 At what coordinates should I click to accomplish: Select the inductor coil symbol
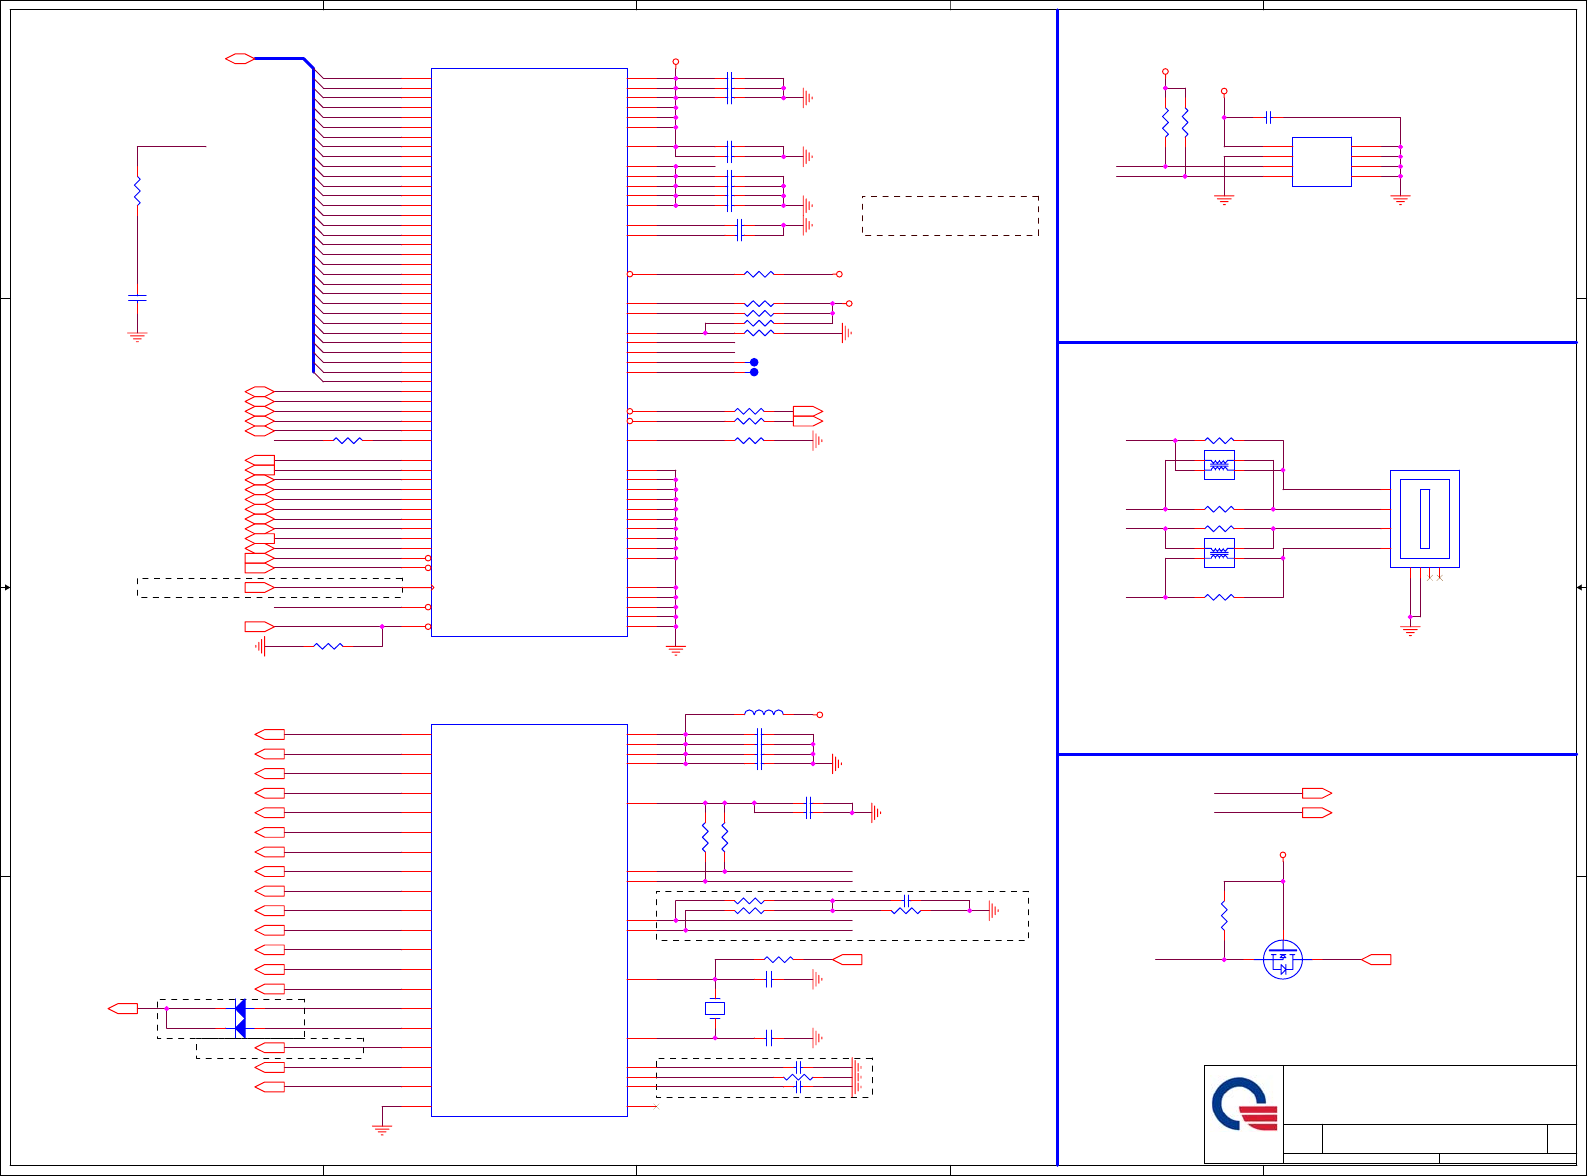tap(764, 713)
